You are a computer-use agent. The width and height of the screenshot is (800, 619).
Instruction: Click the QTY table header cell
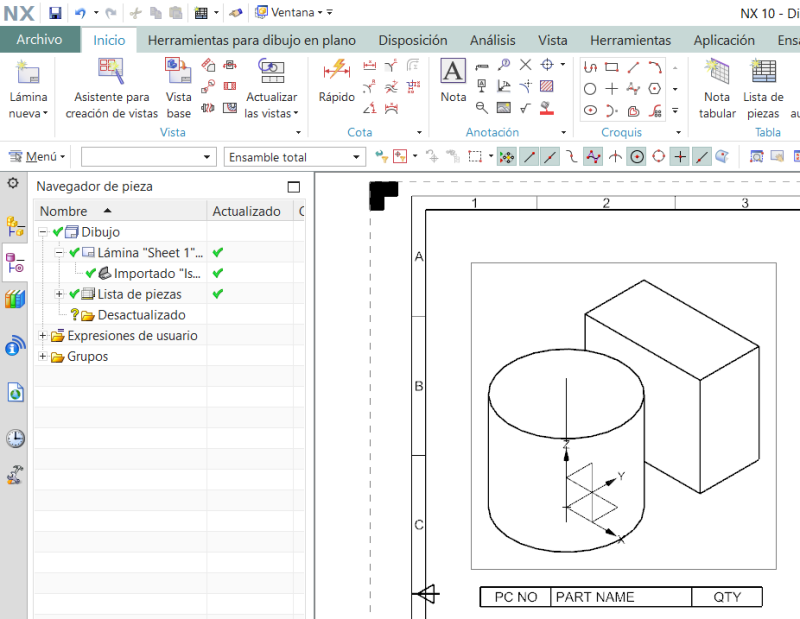[727, 597]
